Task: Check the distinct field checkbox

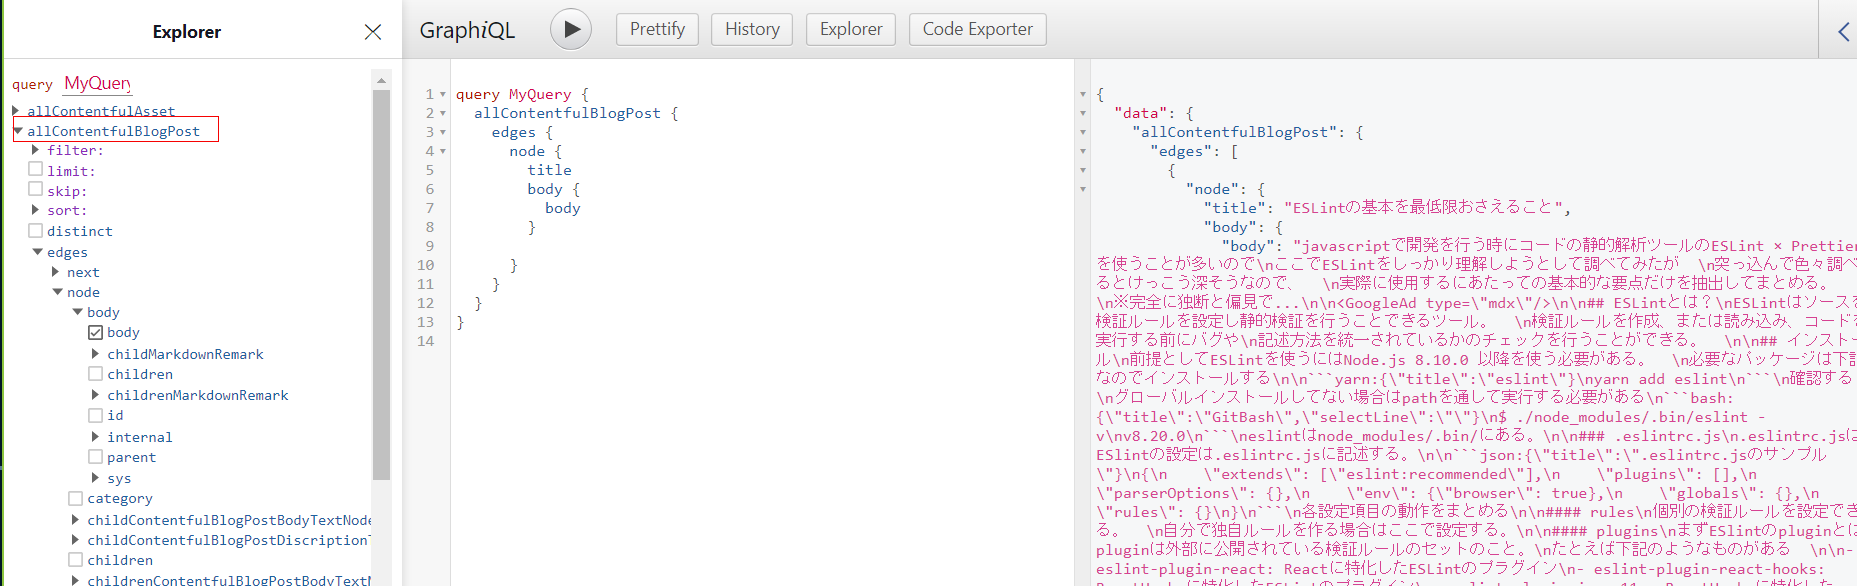Action: pos(36,230)
